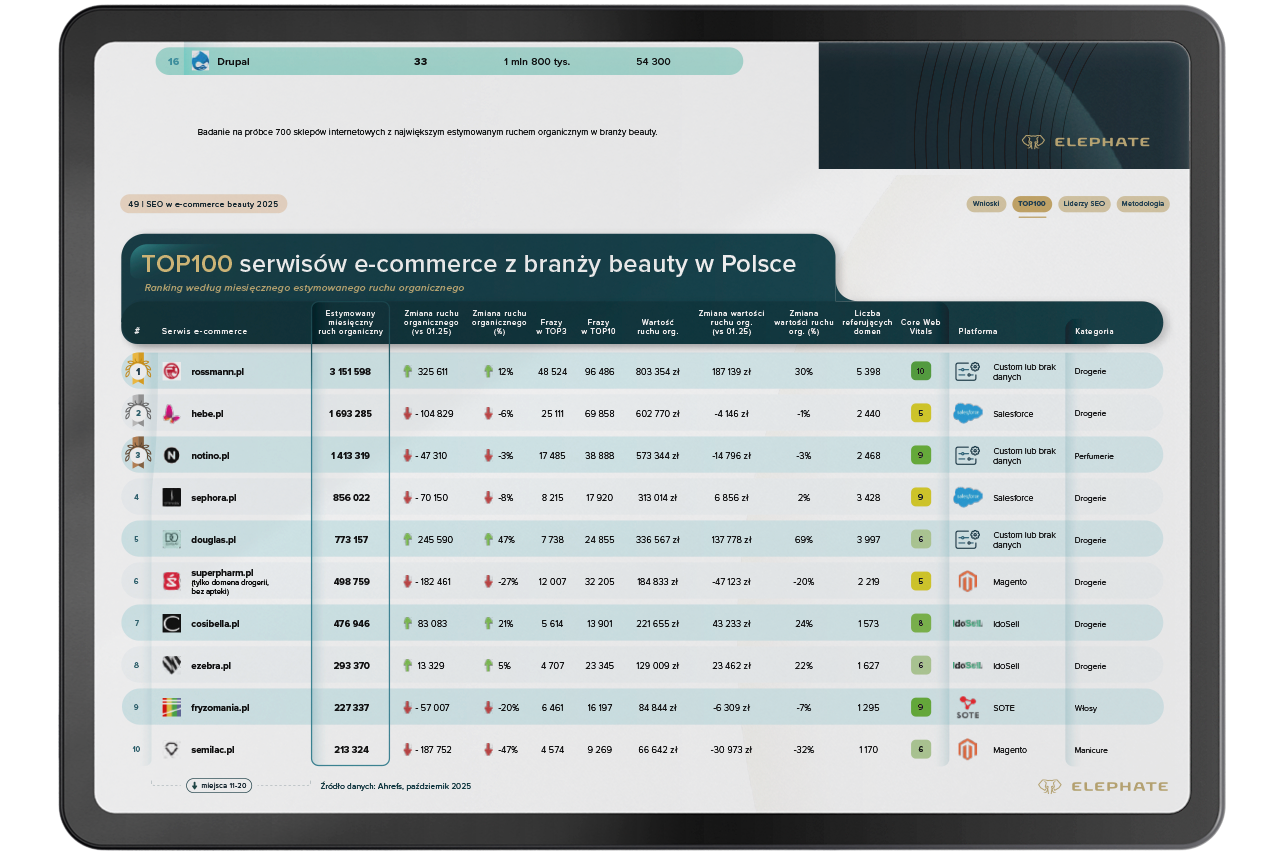Click the gold first-place medal badge
The height and width of the screenshot is (856, 1285).
pyautogui.click(x=137, y=371)
